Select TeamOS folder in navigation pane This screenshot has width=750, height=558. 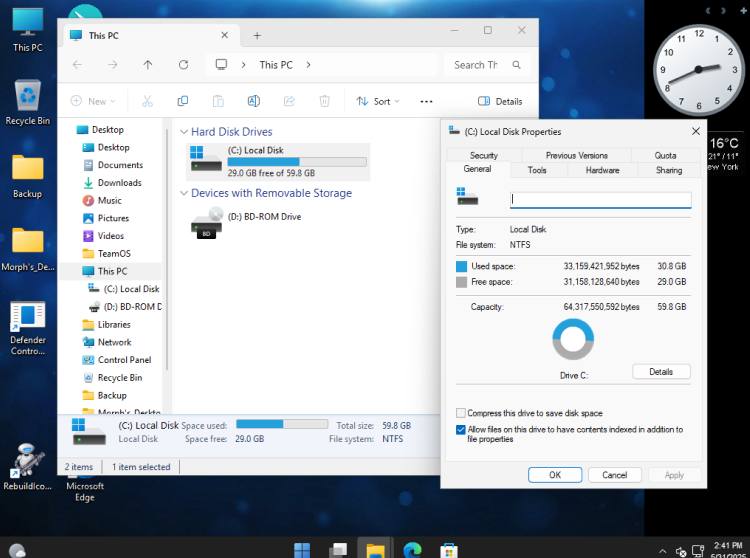click(114, 253)
